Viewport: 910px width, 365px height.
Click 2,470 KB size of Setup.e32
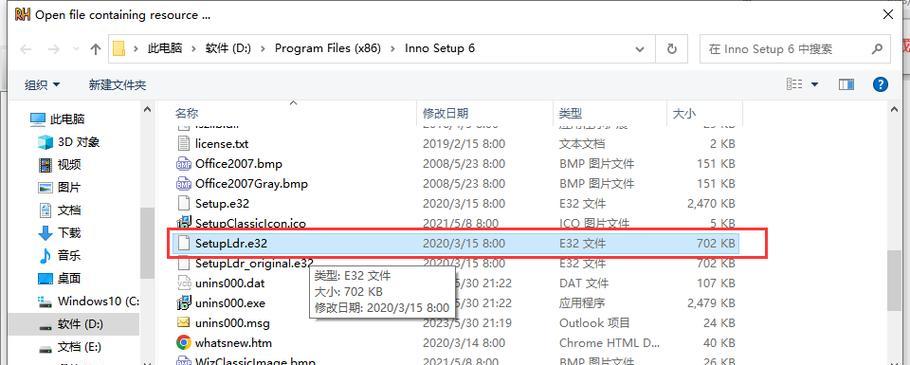click(x=711, y=204)
